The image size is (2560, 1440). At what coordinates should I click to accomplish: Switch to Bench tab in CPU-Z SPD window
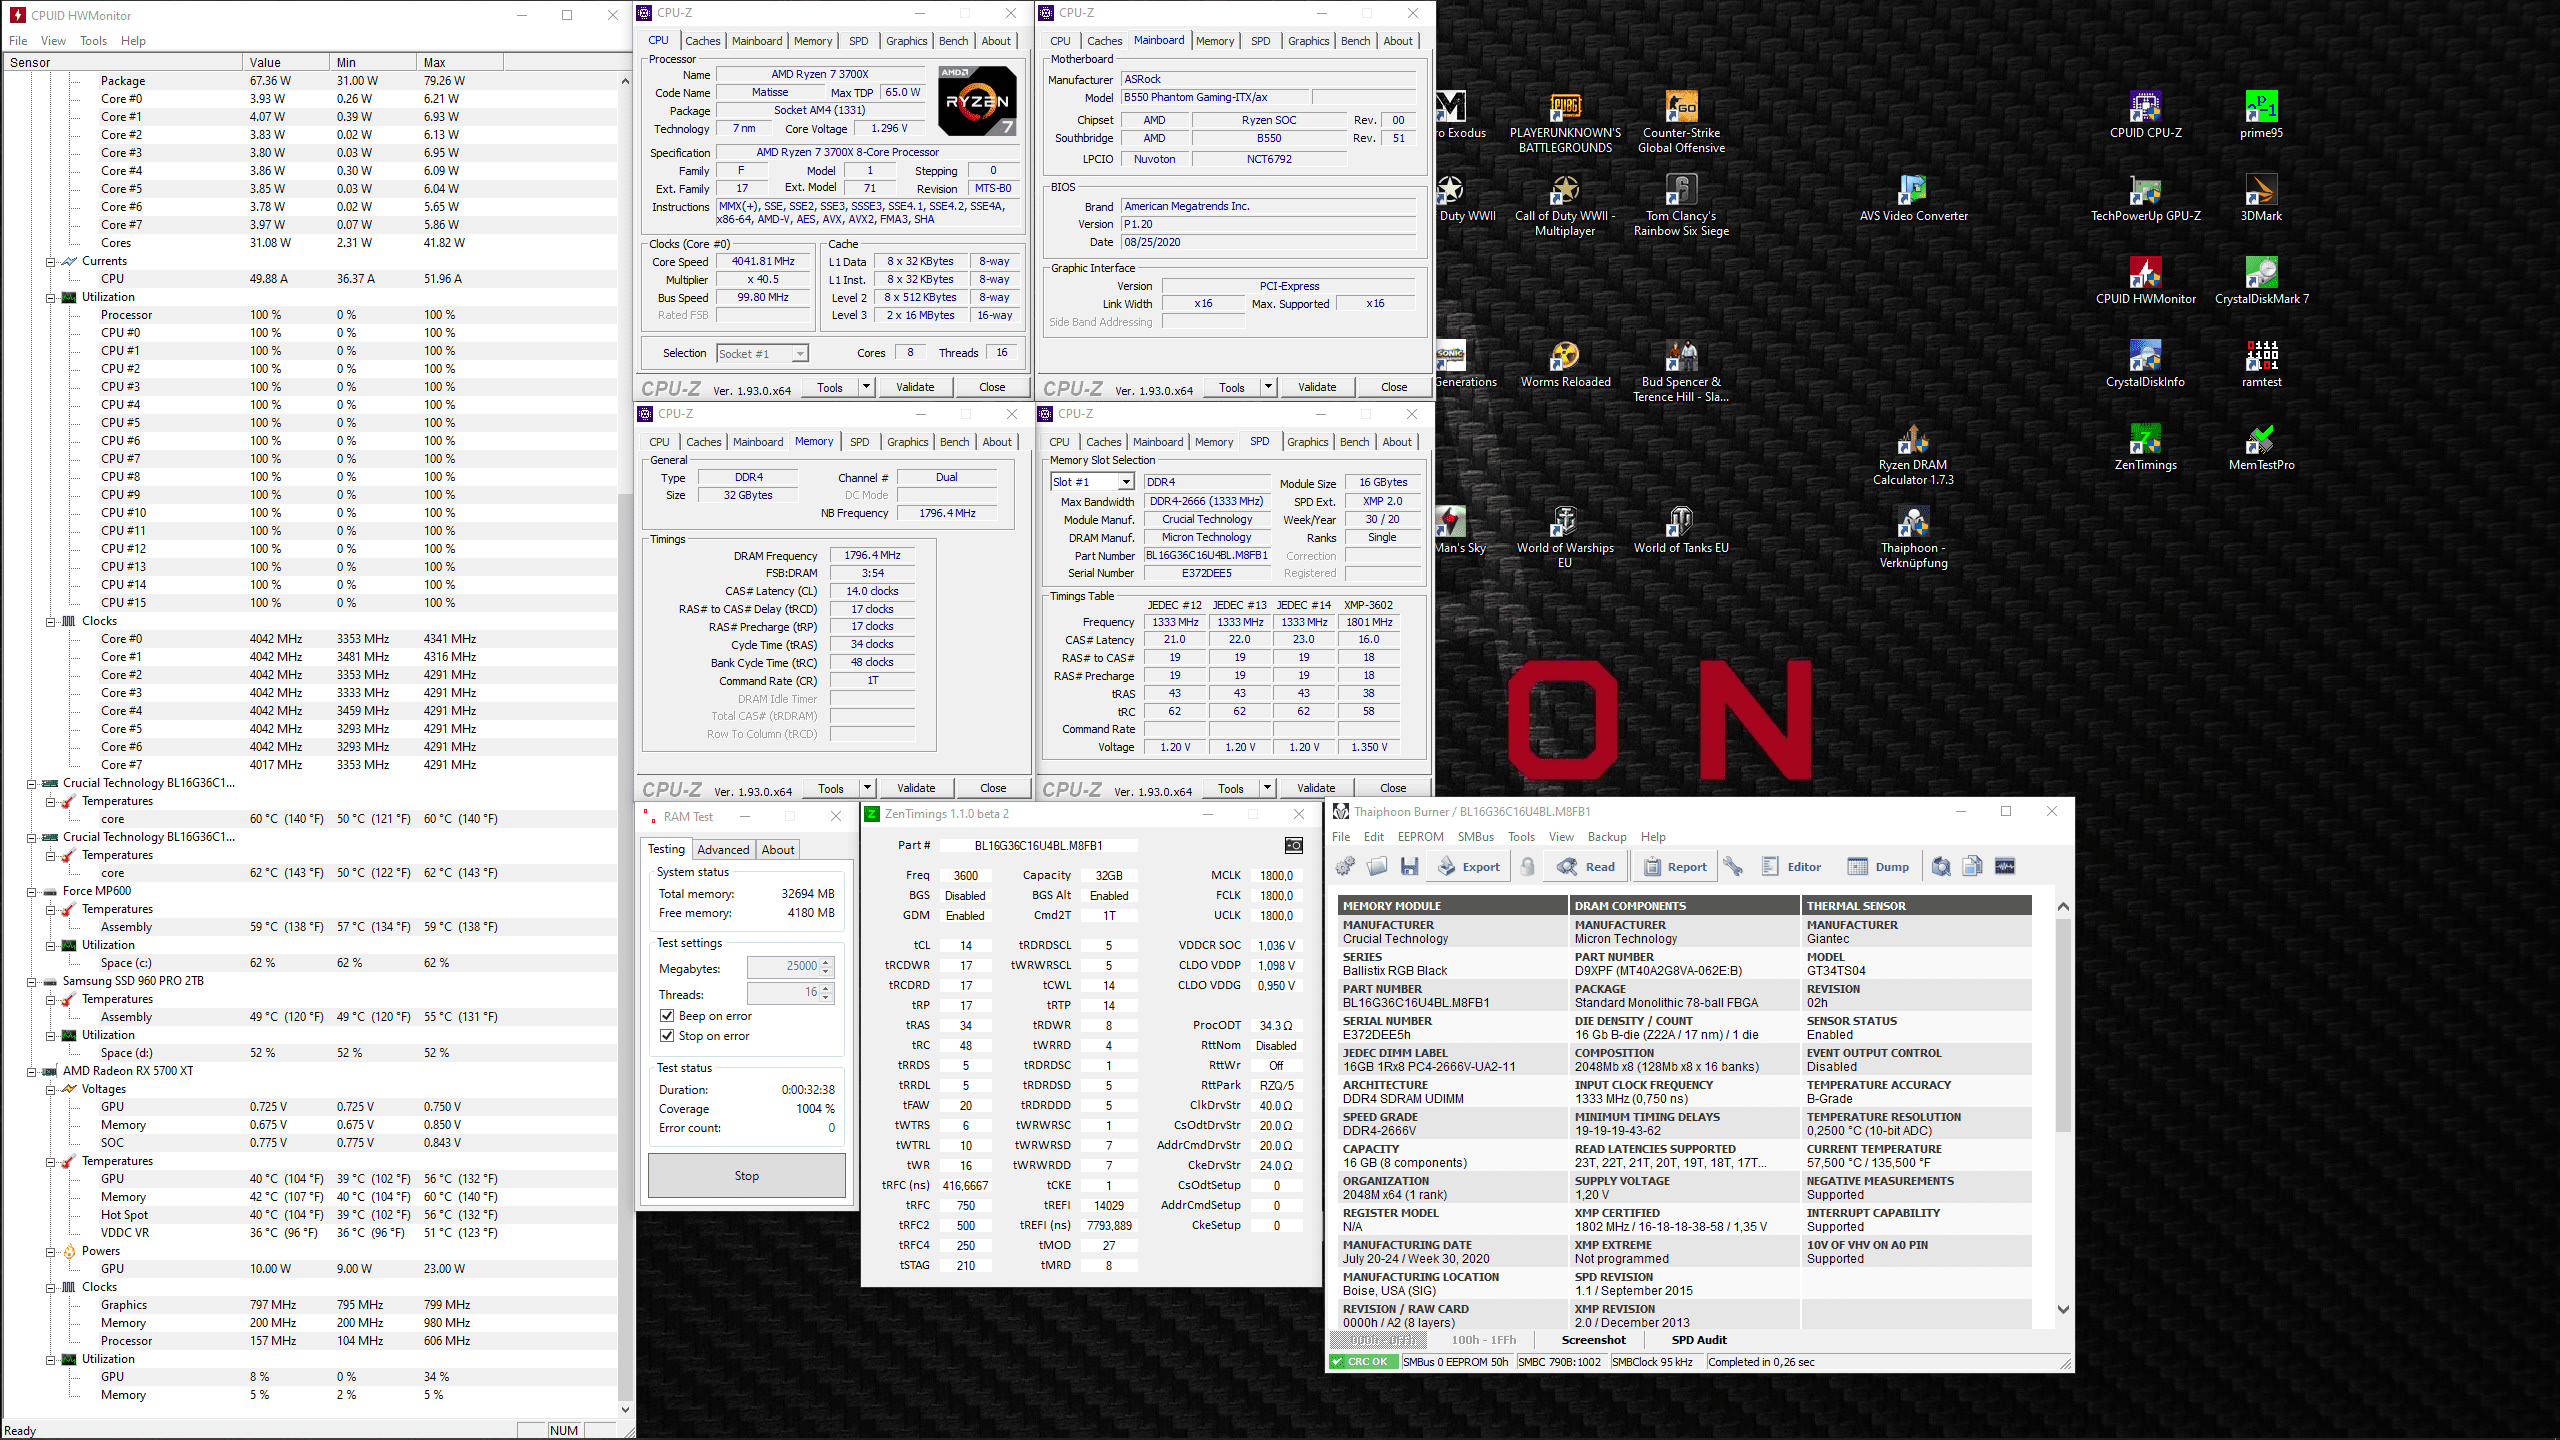click(x=1354, y=442)
